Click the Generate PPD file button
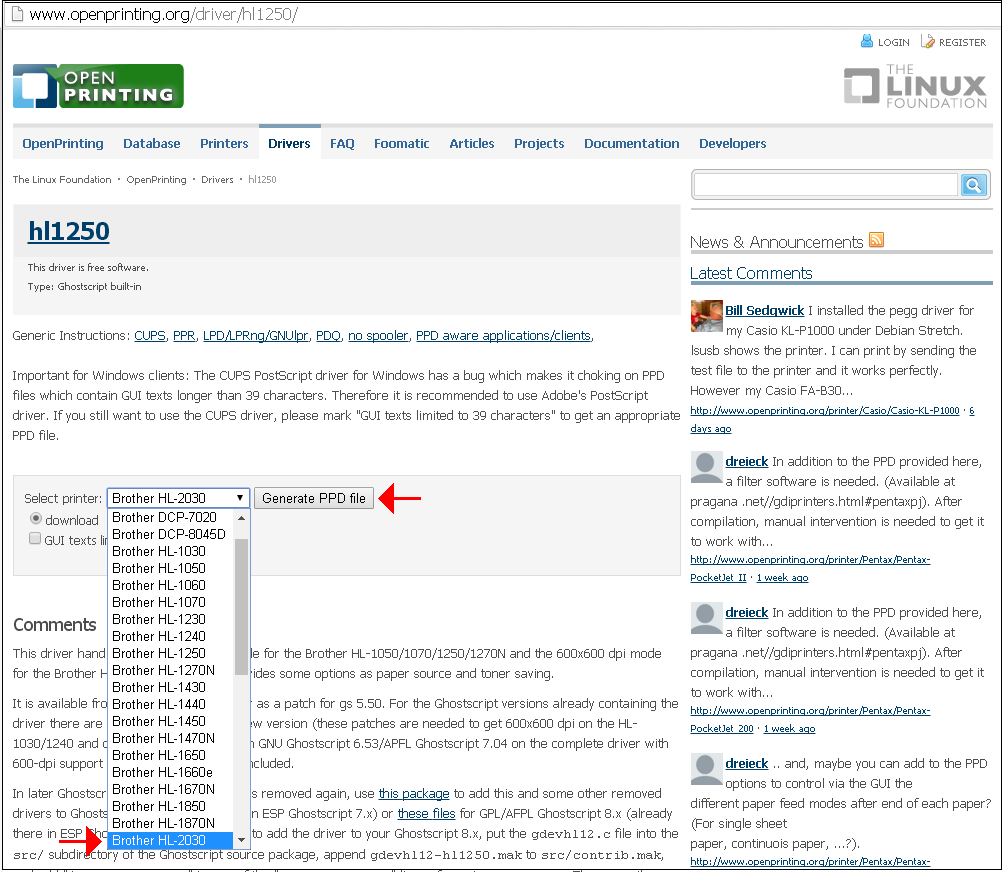The image size is (1002, 872). click(x=314, y=498)
